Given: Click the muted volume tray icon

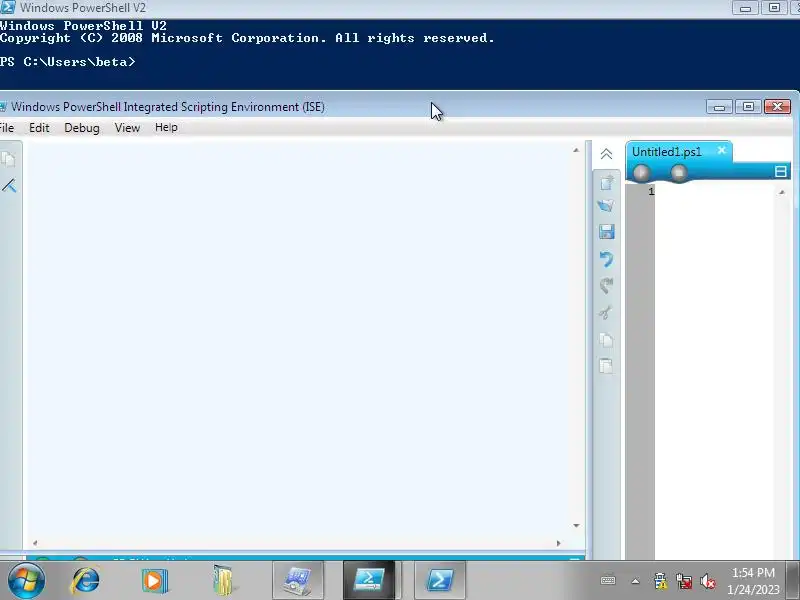Looking at the screenshot, I should pos(708,581).
